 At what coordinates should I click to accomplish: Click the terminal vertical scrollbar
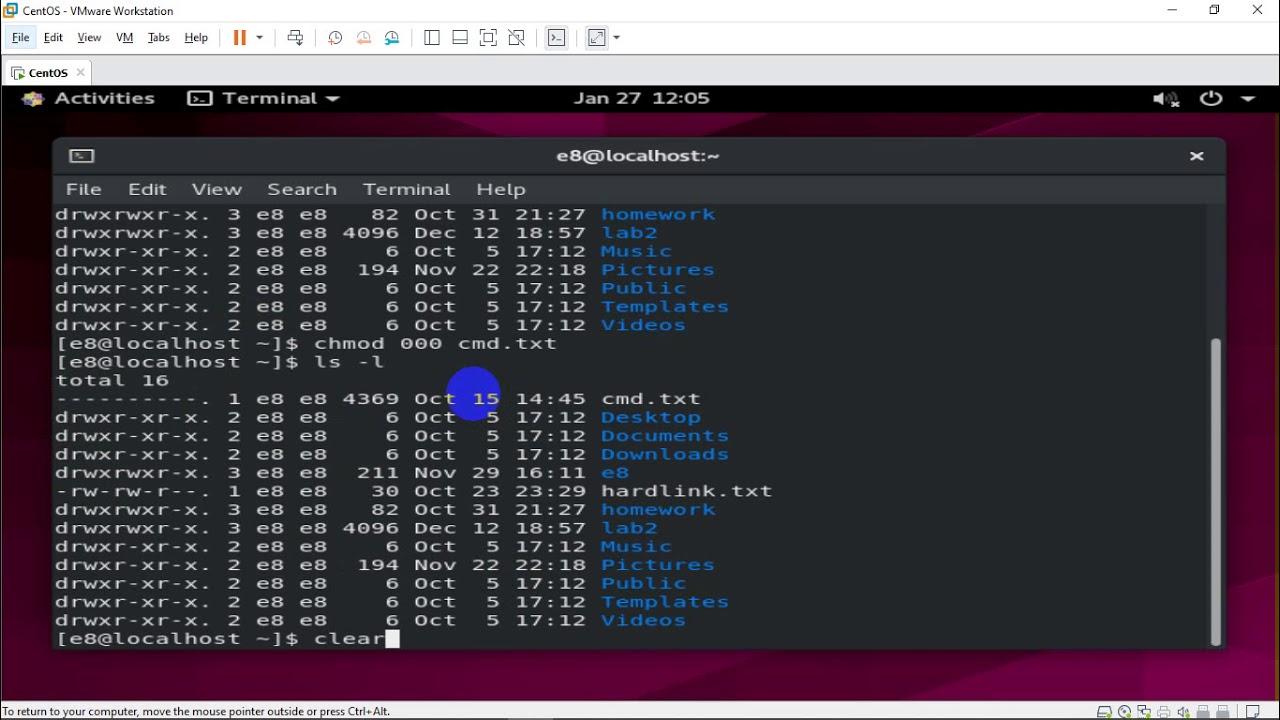[x=1216, y=492]
